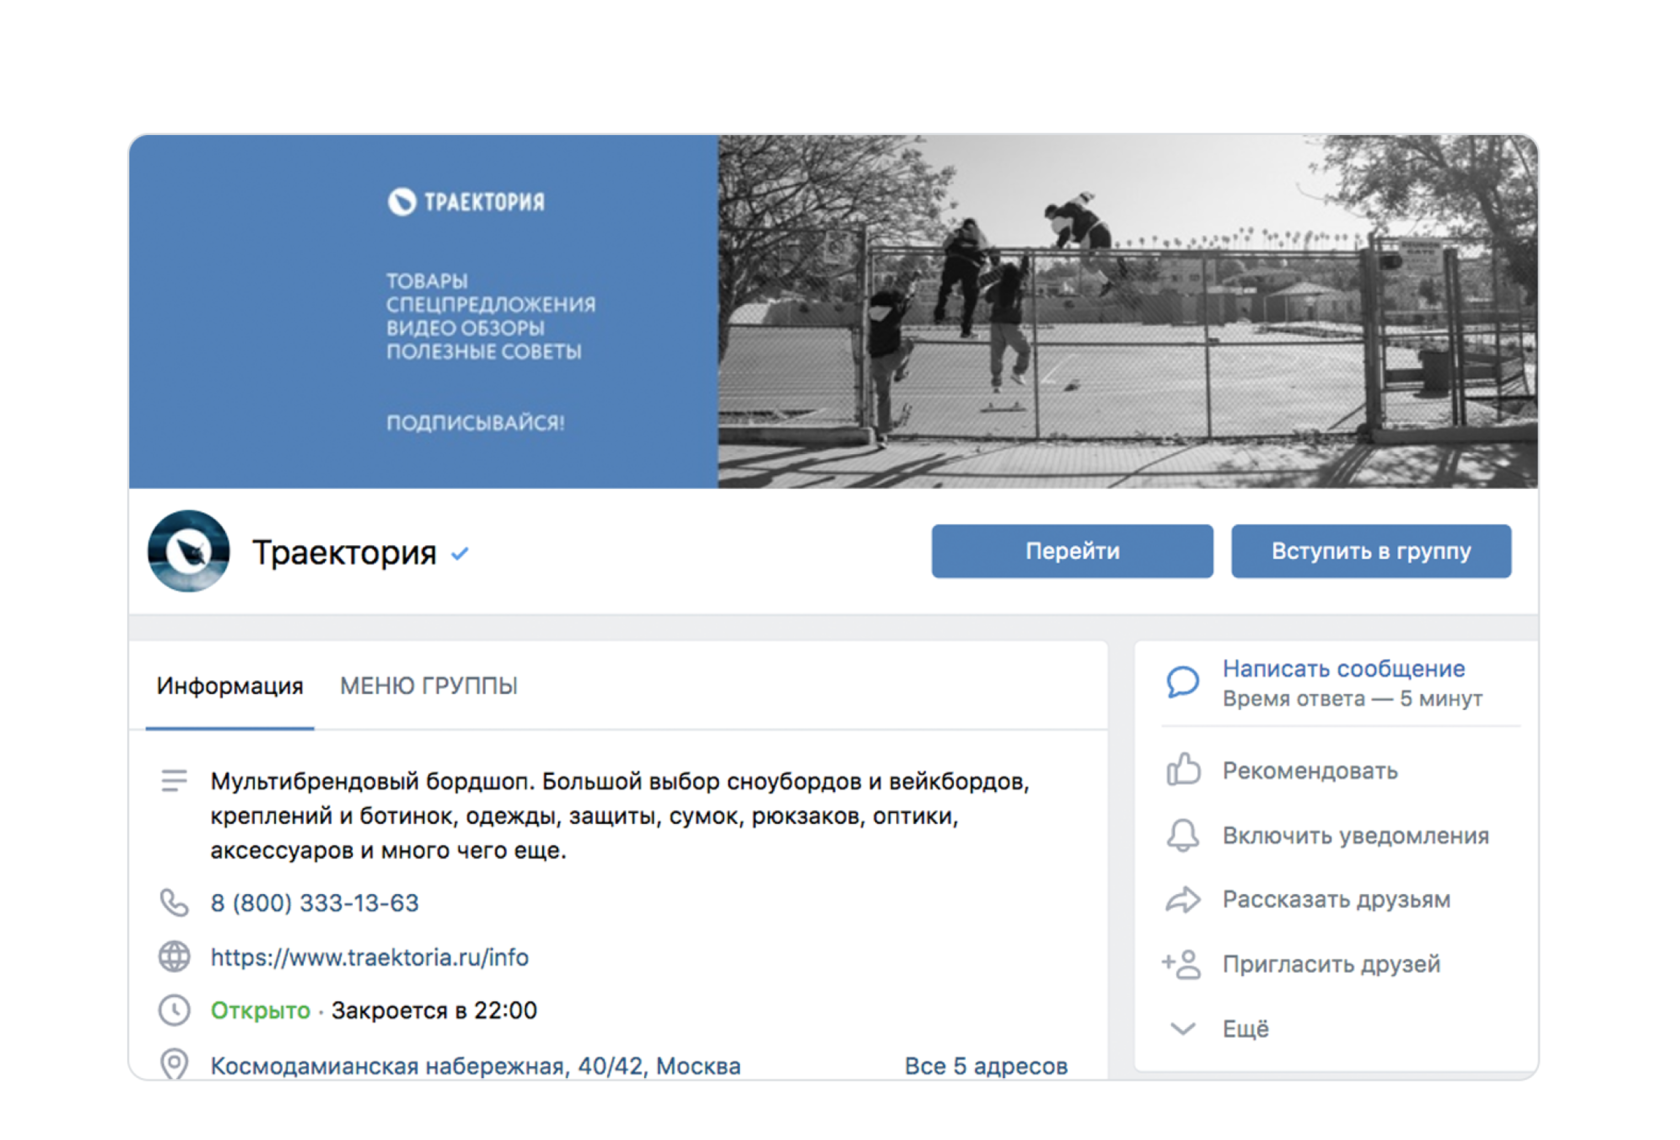
Task: Click ПОЛЕЗНЫЕ СОВЕТЫ in the banner
Action: (484, 352)
